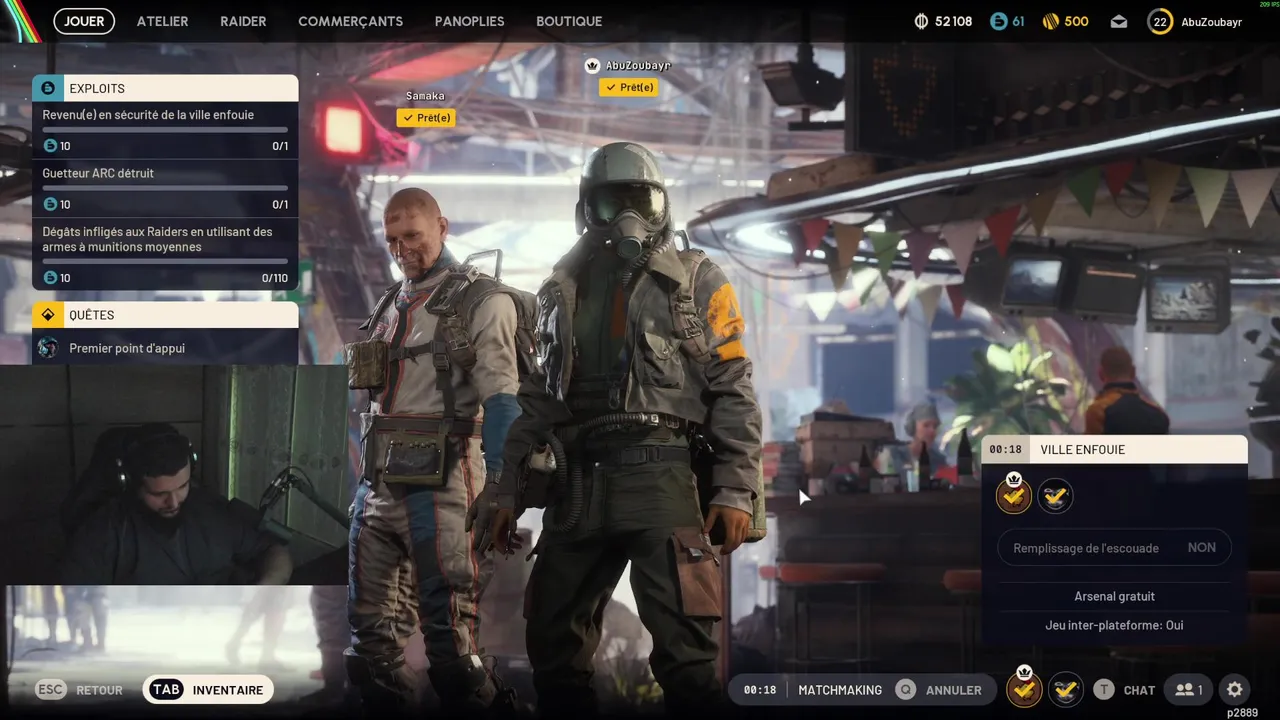Toggle Remplissage de l'escouade NON
The width and height of the screenshot is (1280, 720).
[x=1114, y=548]
